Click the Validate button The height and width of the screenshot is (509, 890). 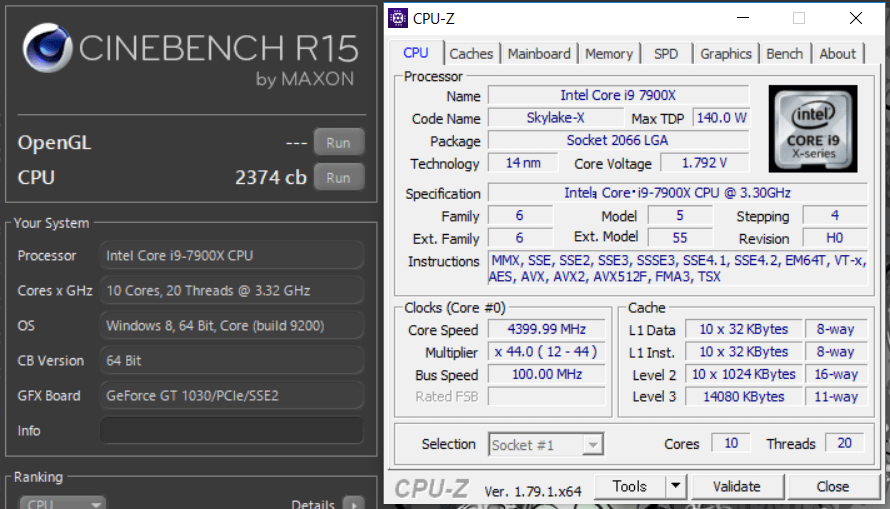(737, 486)
